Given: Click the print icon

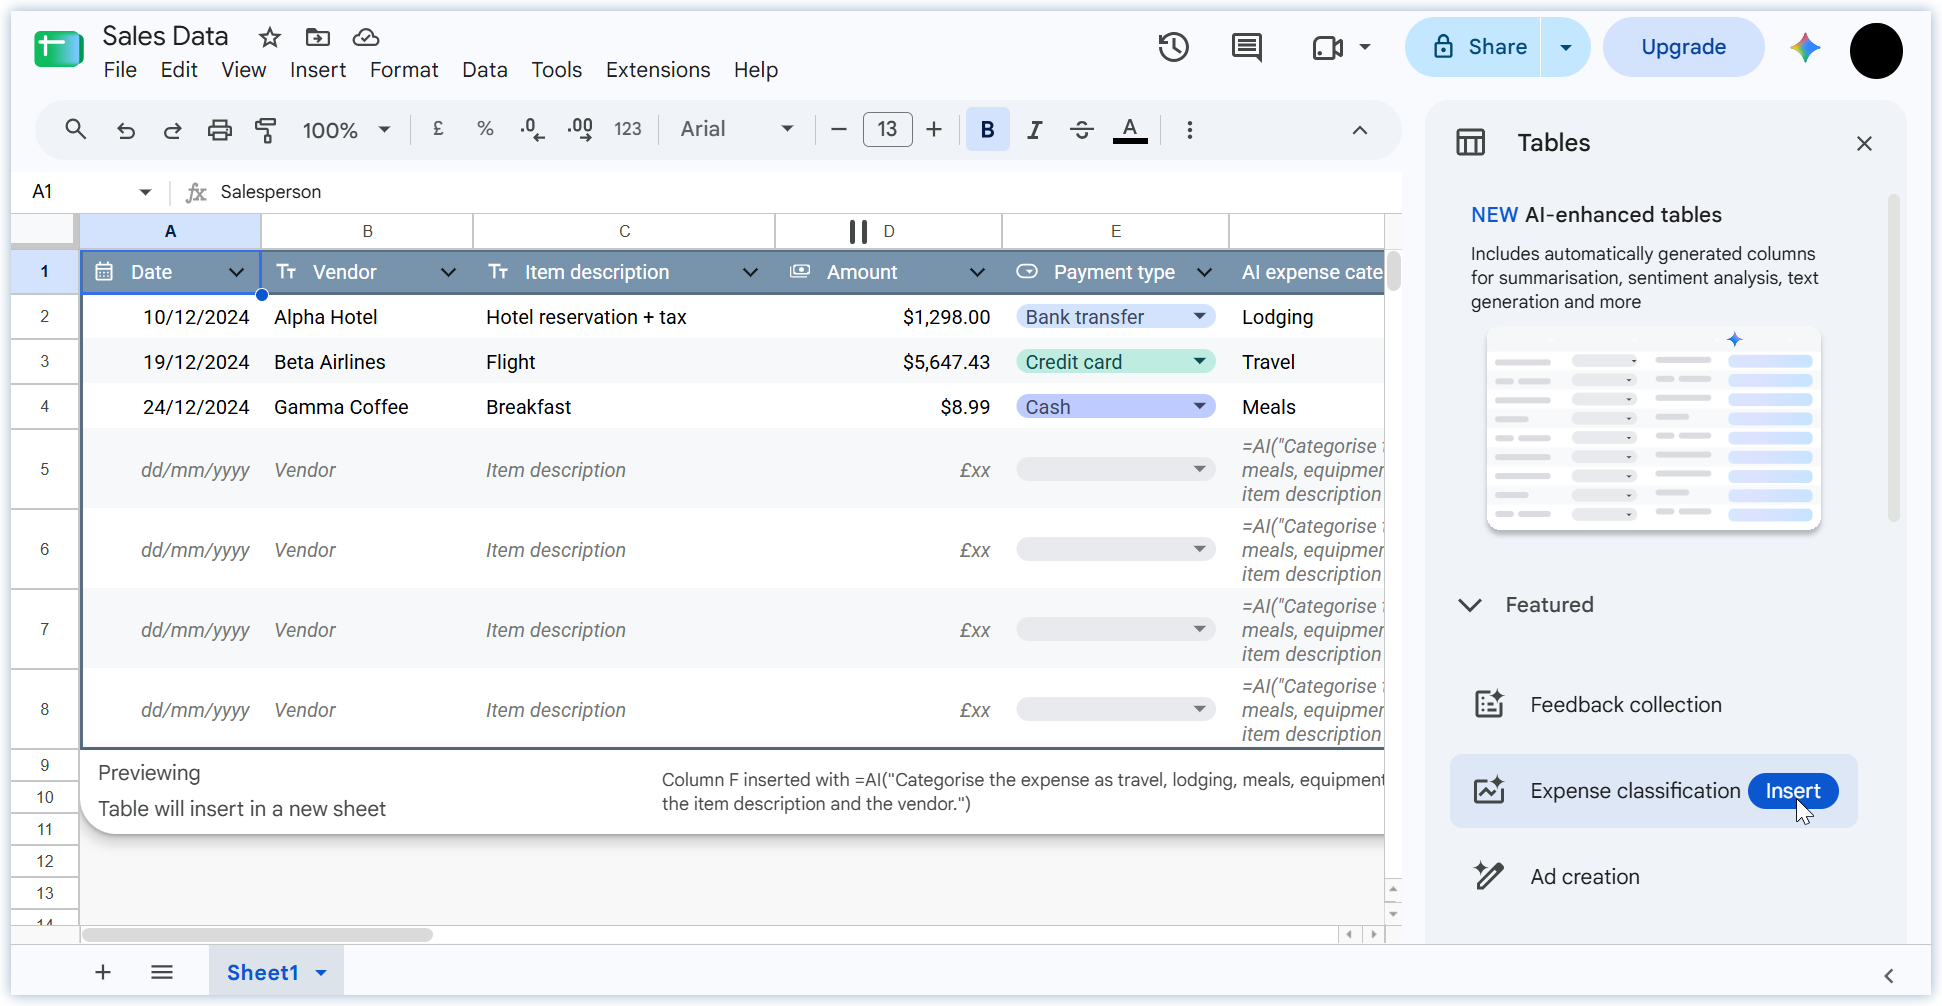Looking at the screenshot, I should [219, 130].
